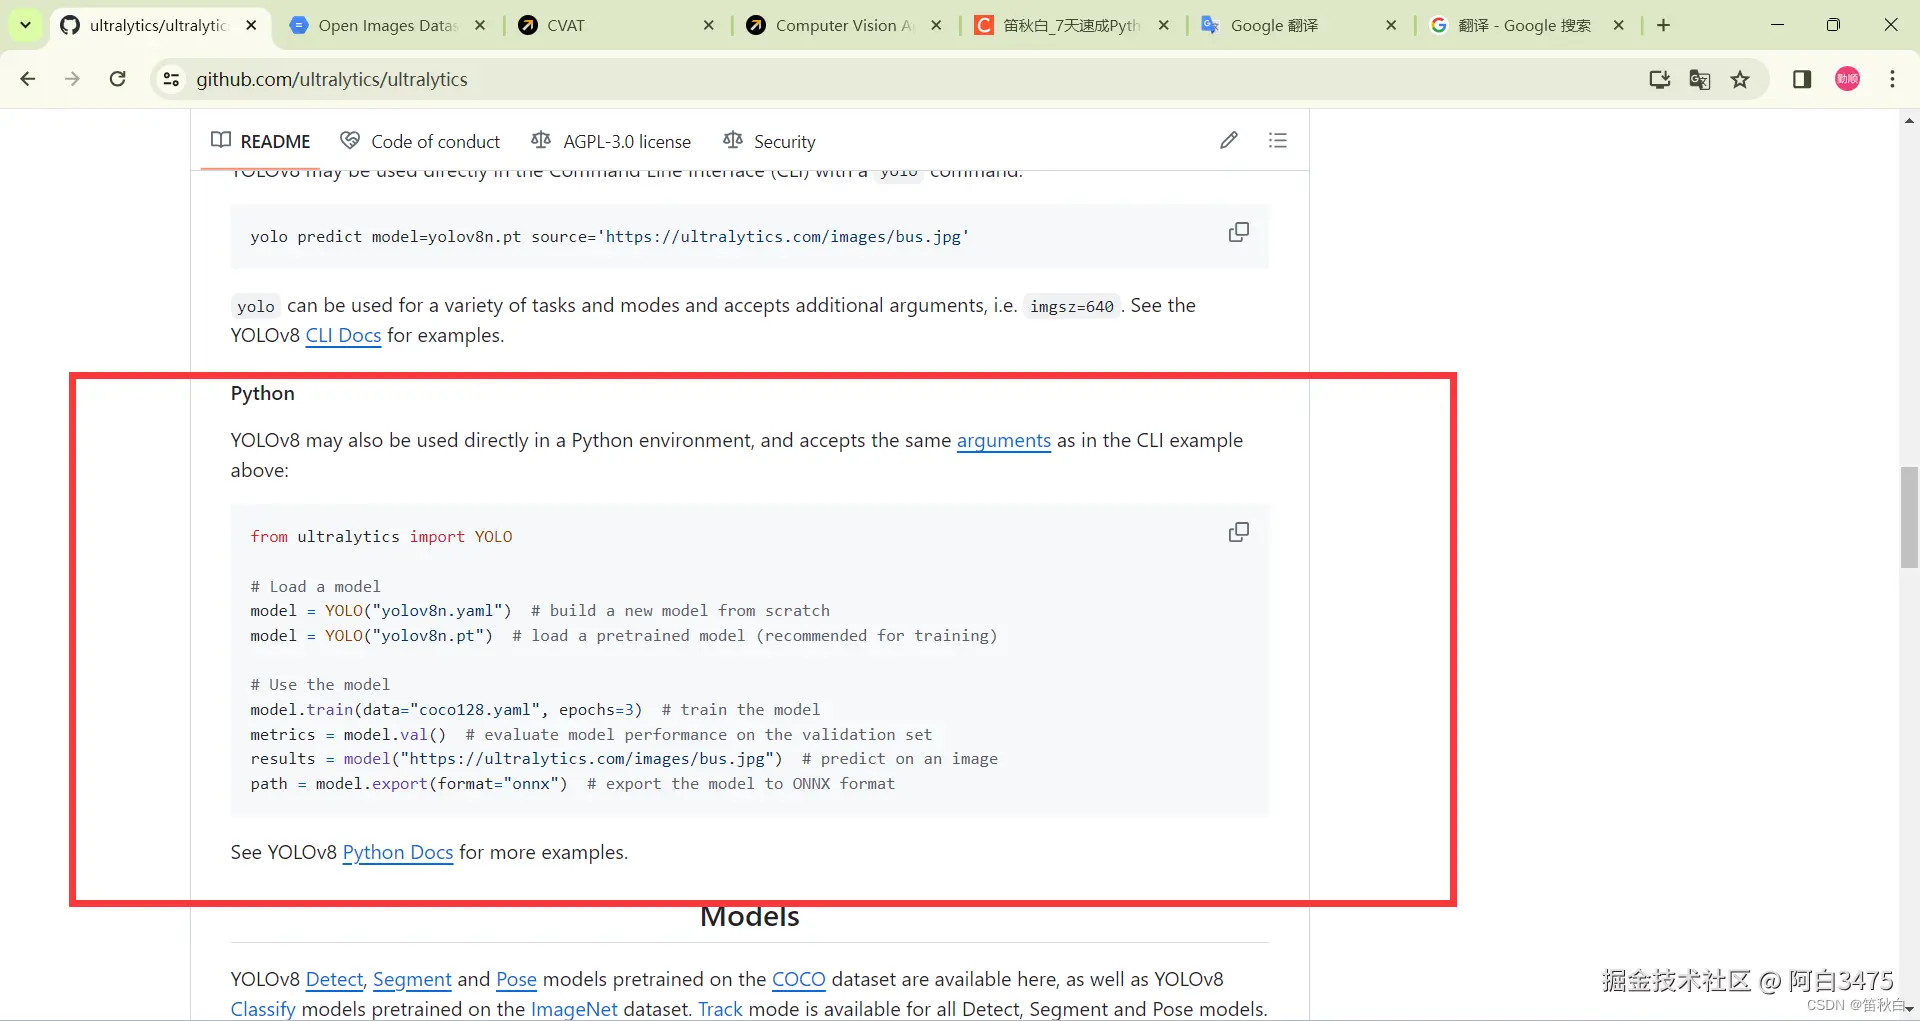Screen dimensions: 1920x1021
Task: Reload the current page
Action: click(117, 79)
